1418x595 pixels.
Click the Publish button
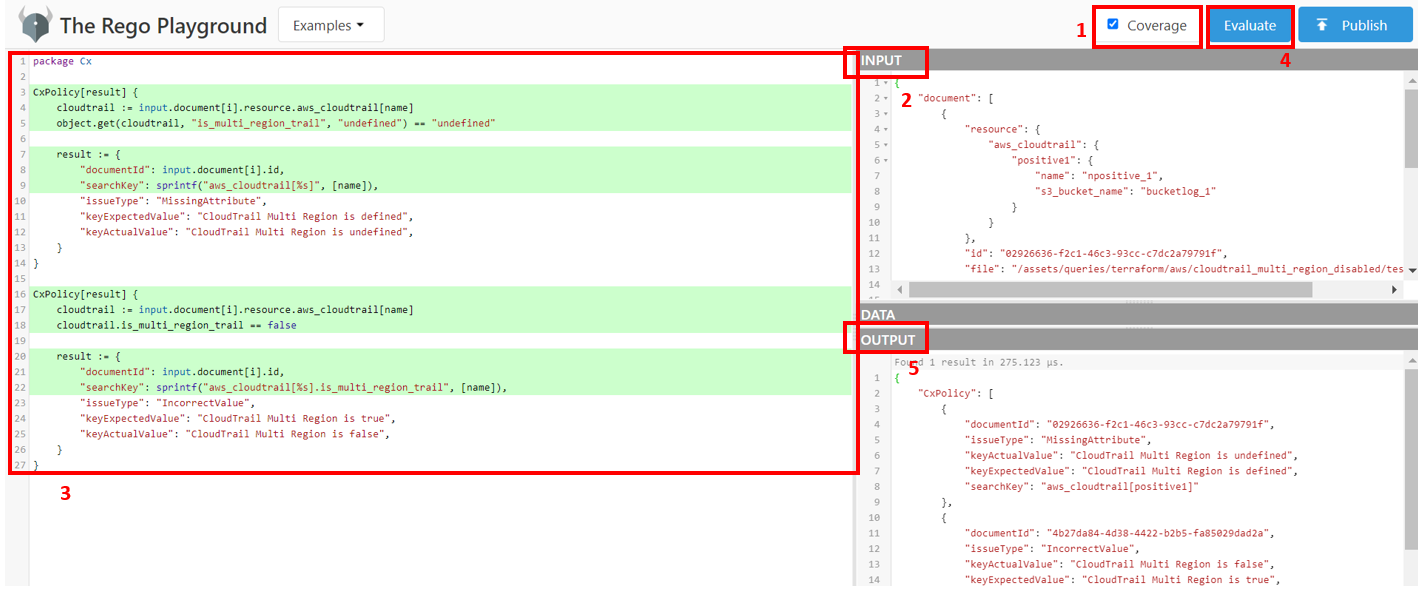1355,24
